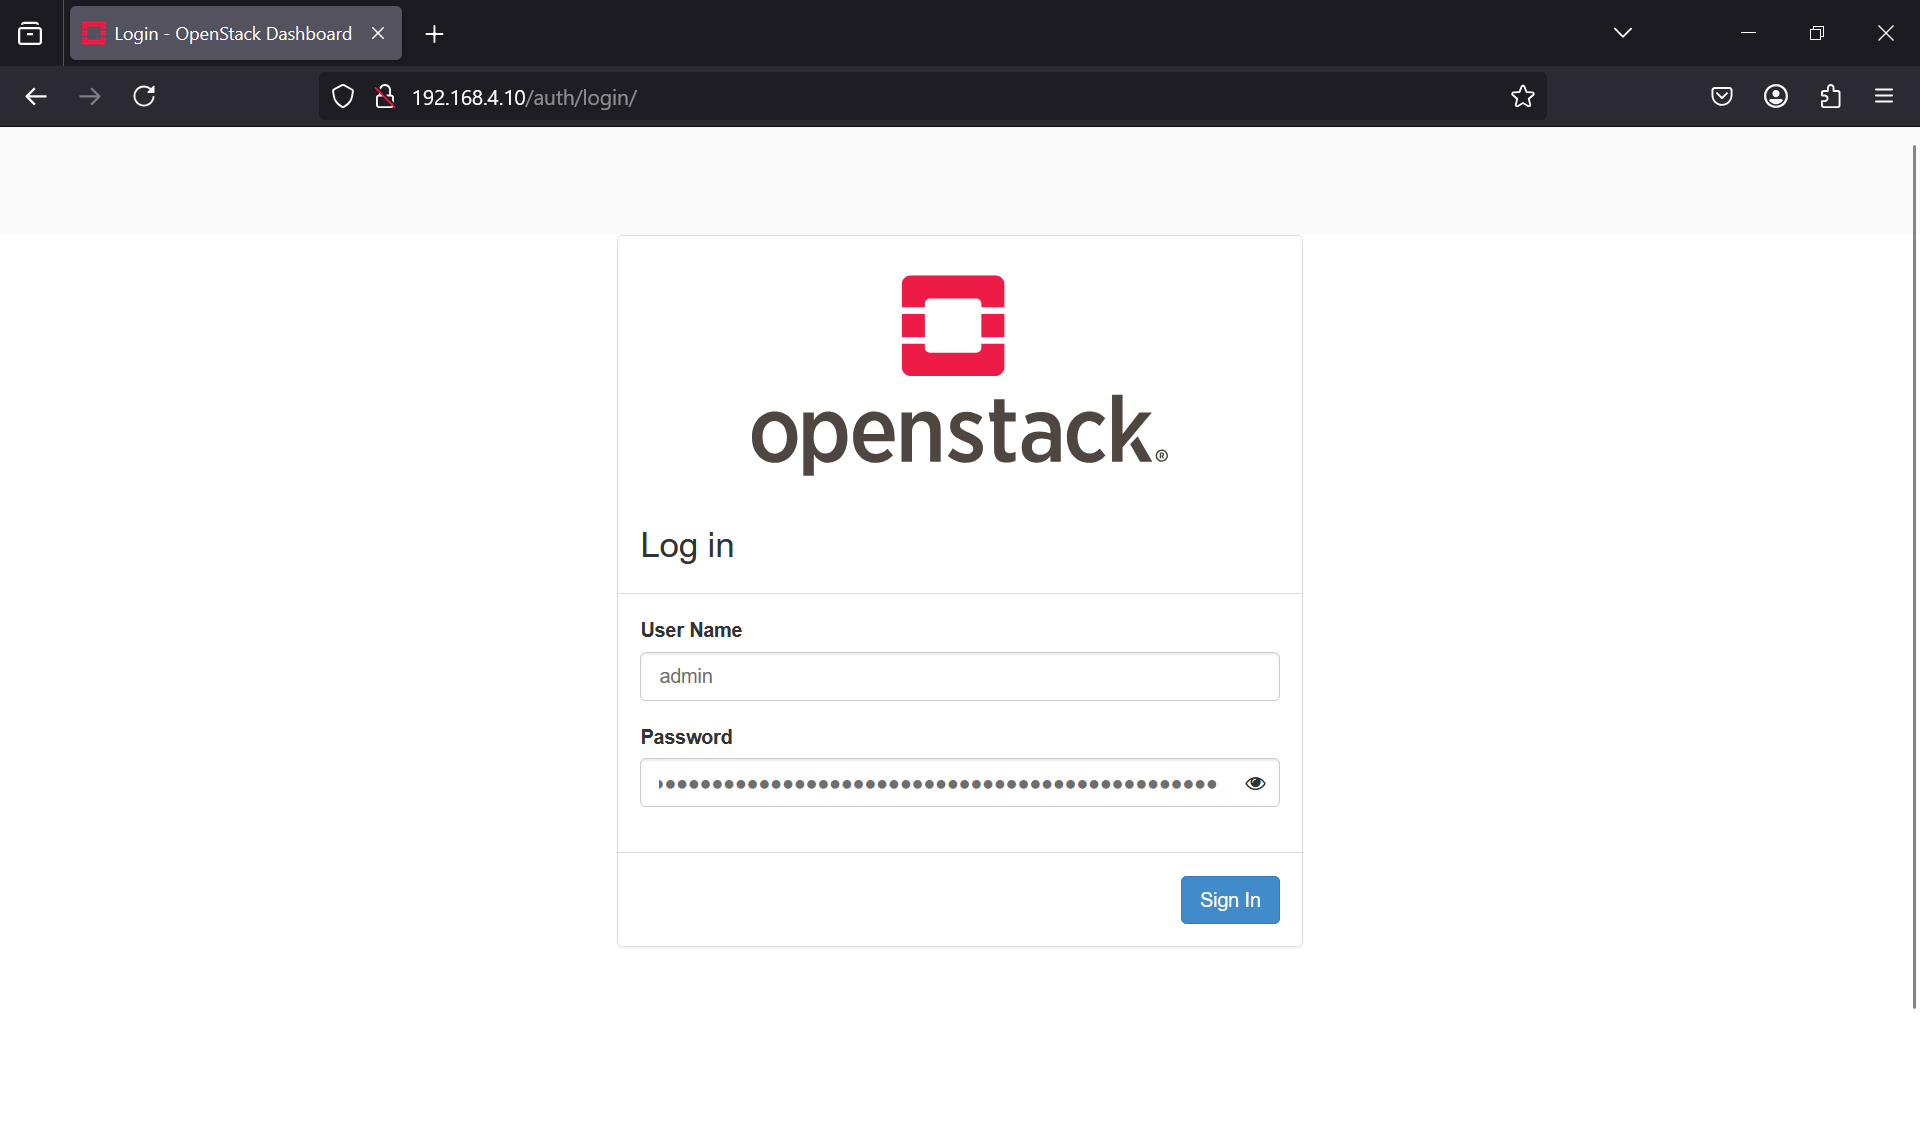Click the Password label
The height and width of the screenshot is (1128, 1920).
click(x=686, y=737)
